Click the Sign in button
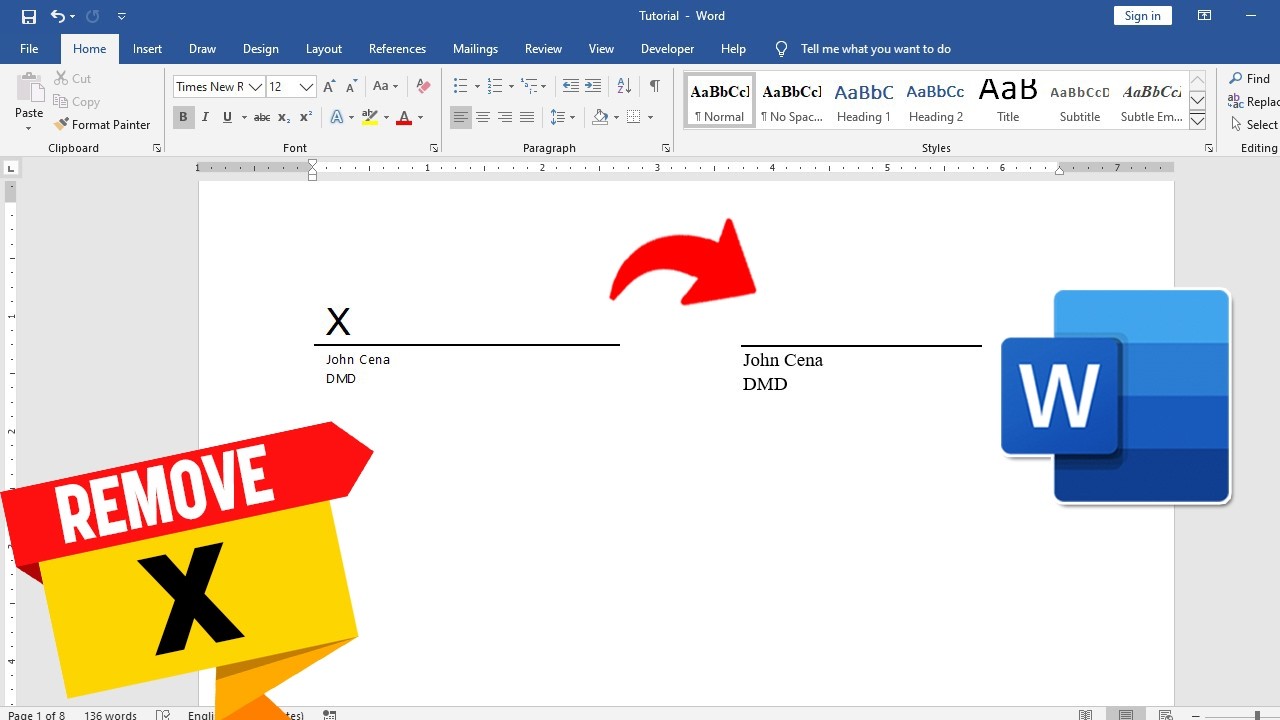The width and height of the screenshot is (1280, 720). coord(1142,16)
